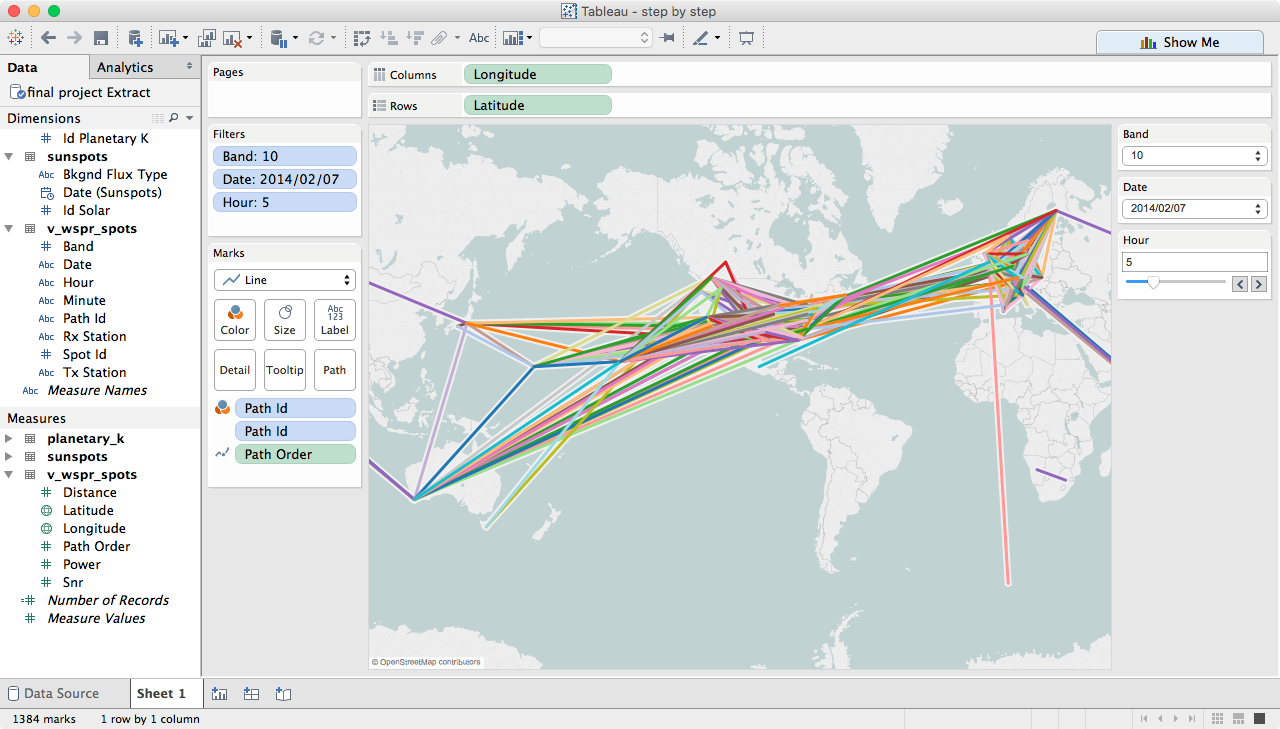The image size is (1280, 729).
Task: Click the Longitude pill on Columns shelf
Action: pyautogui.click(x=538, y=74)
